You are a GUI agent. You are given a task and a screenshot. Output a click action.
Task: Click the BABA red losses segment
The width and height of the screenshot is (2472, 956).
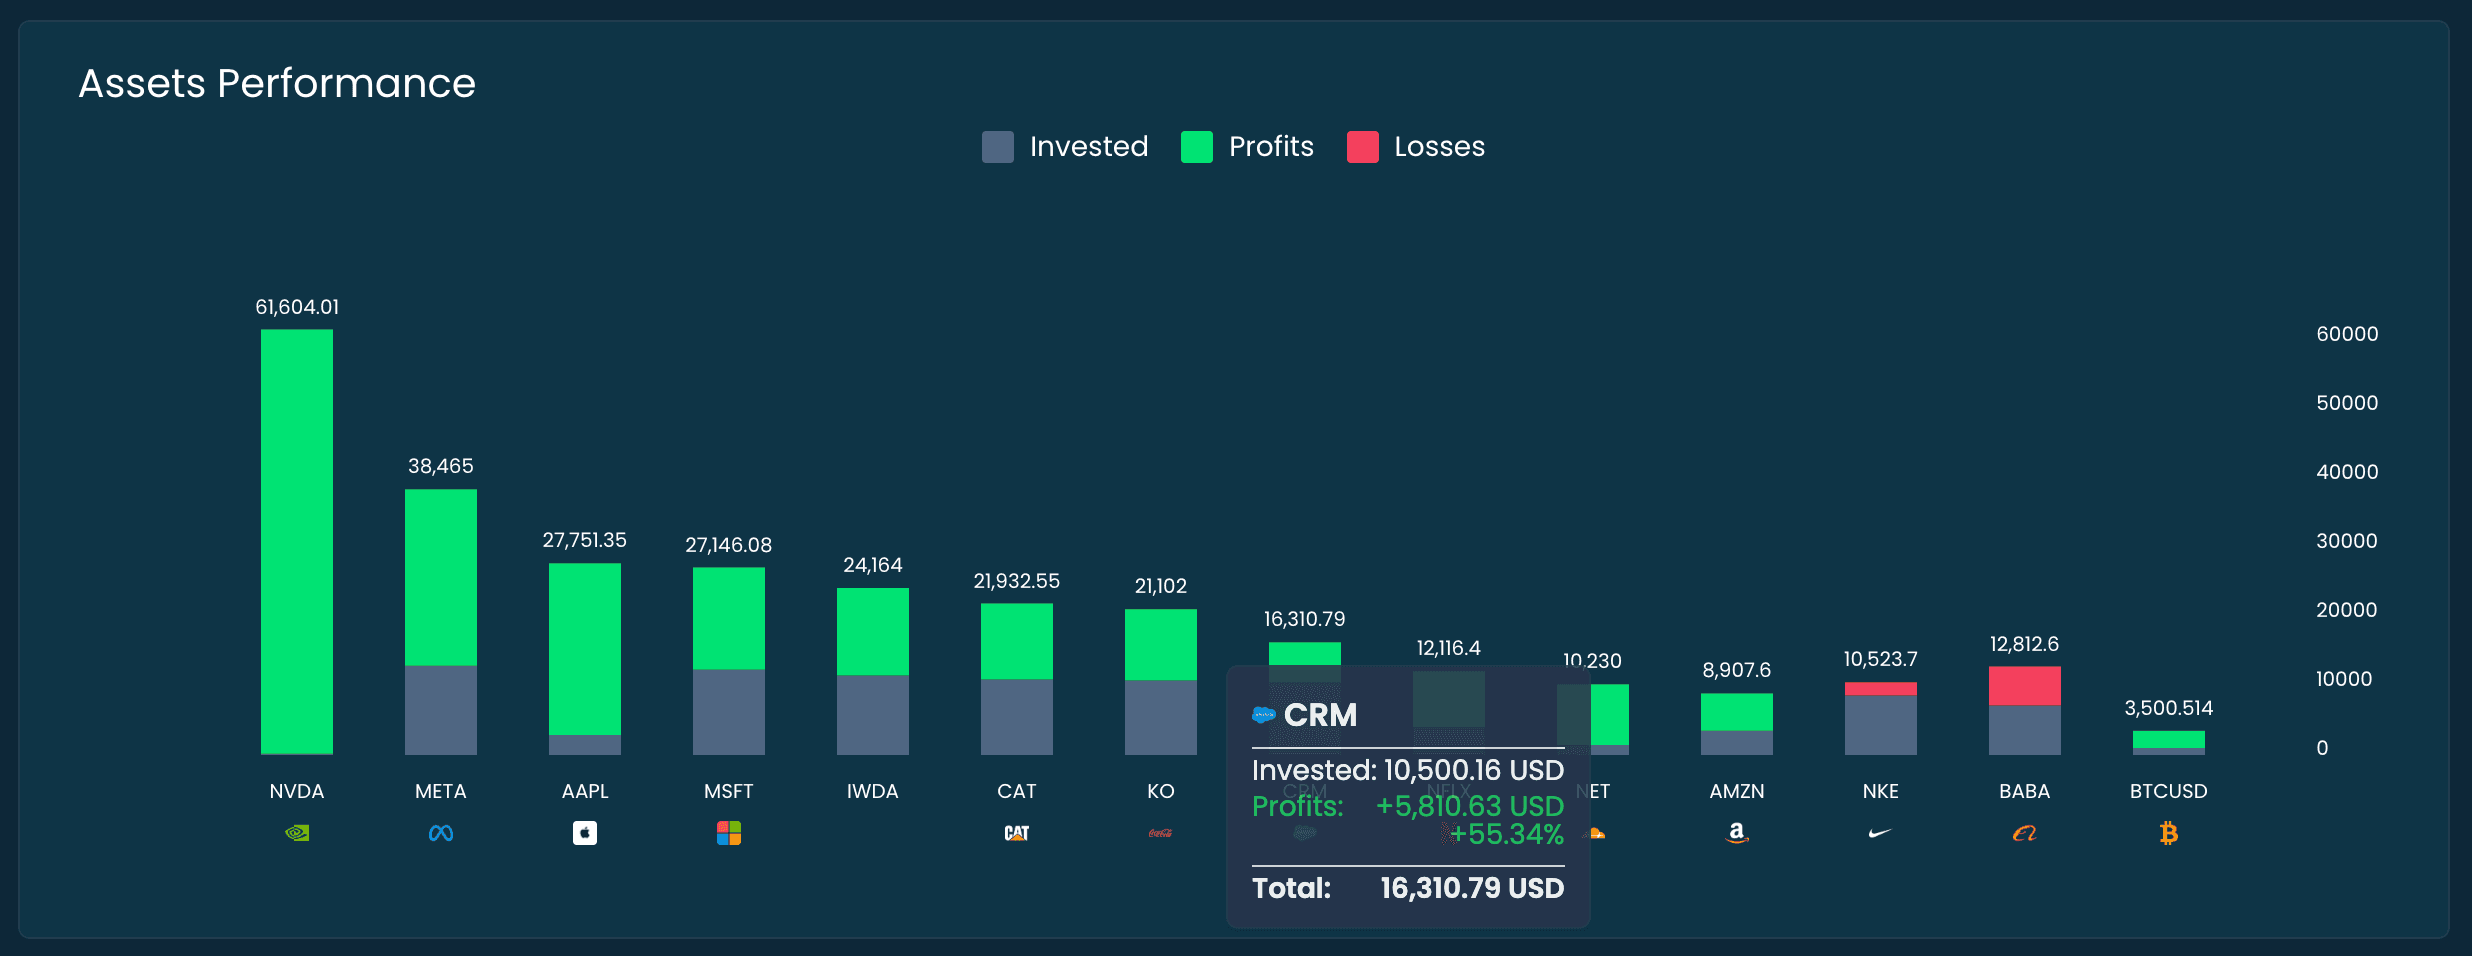coord(2025,686)
